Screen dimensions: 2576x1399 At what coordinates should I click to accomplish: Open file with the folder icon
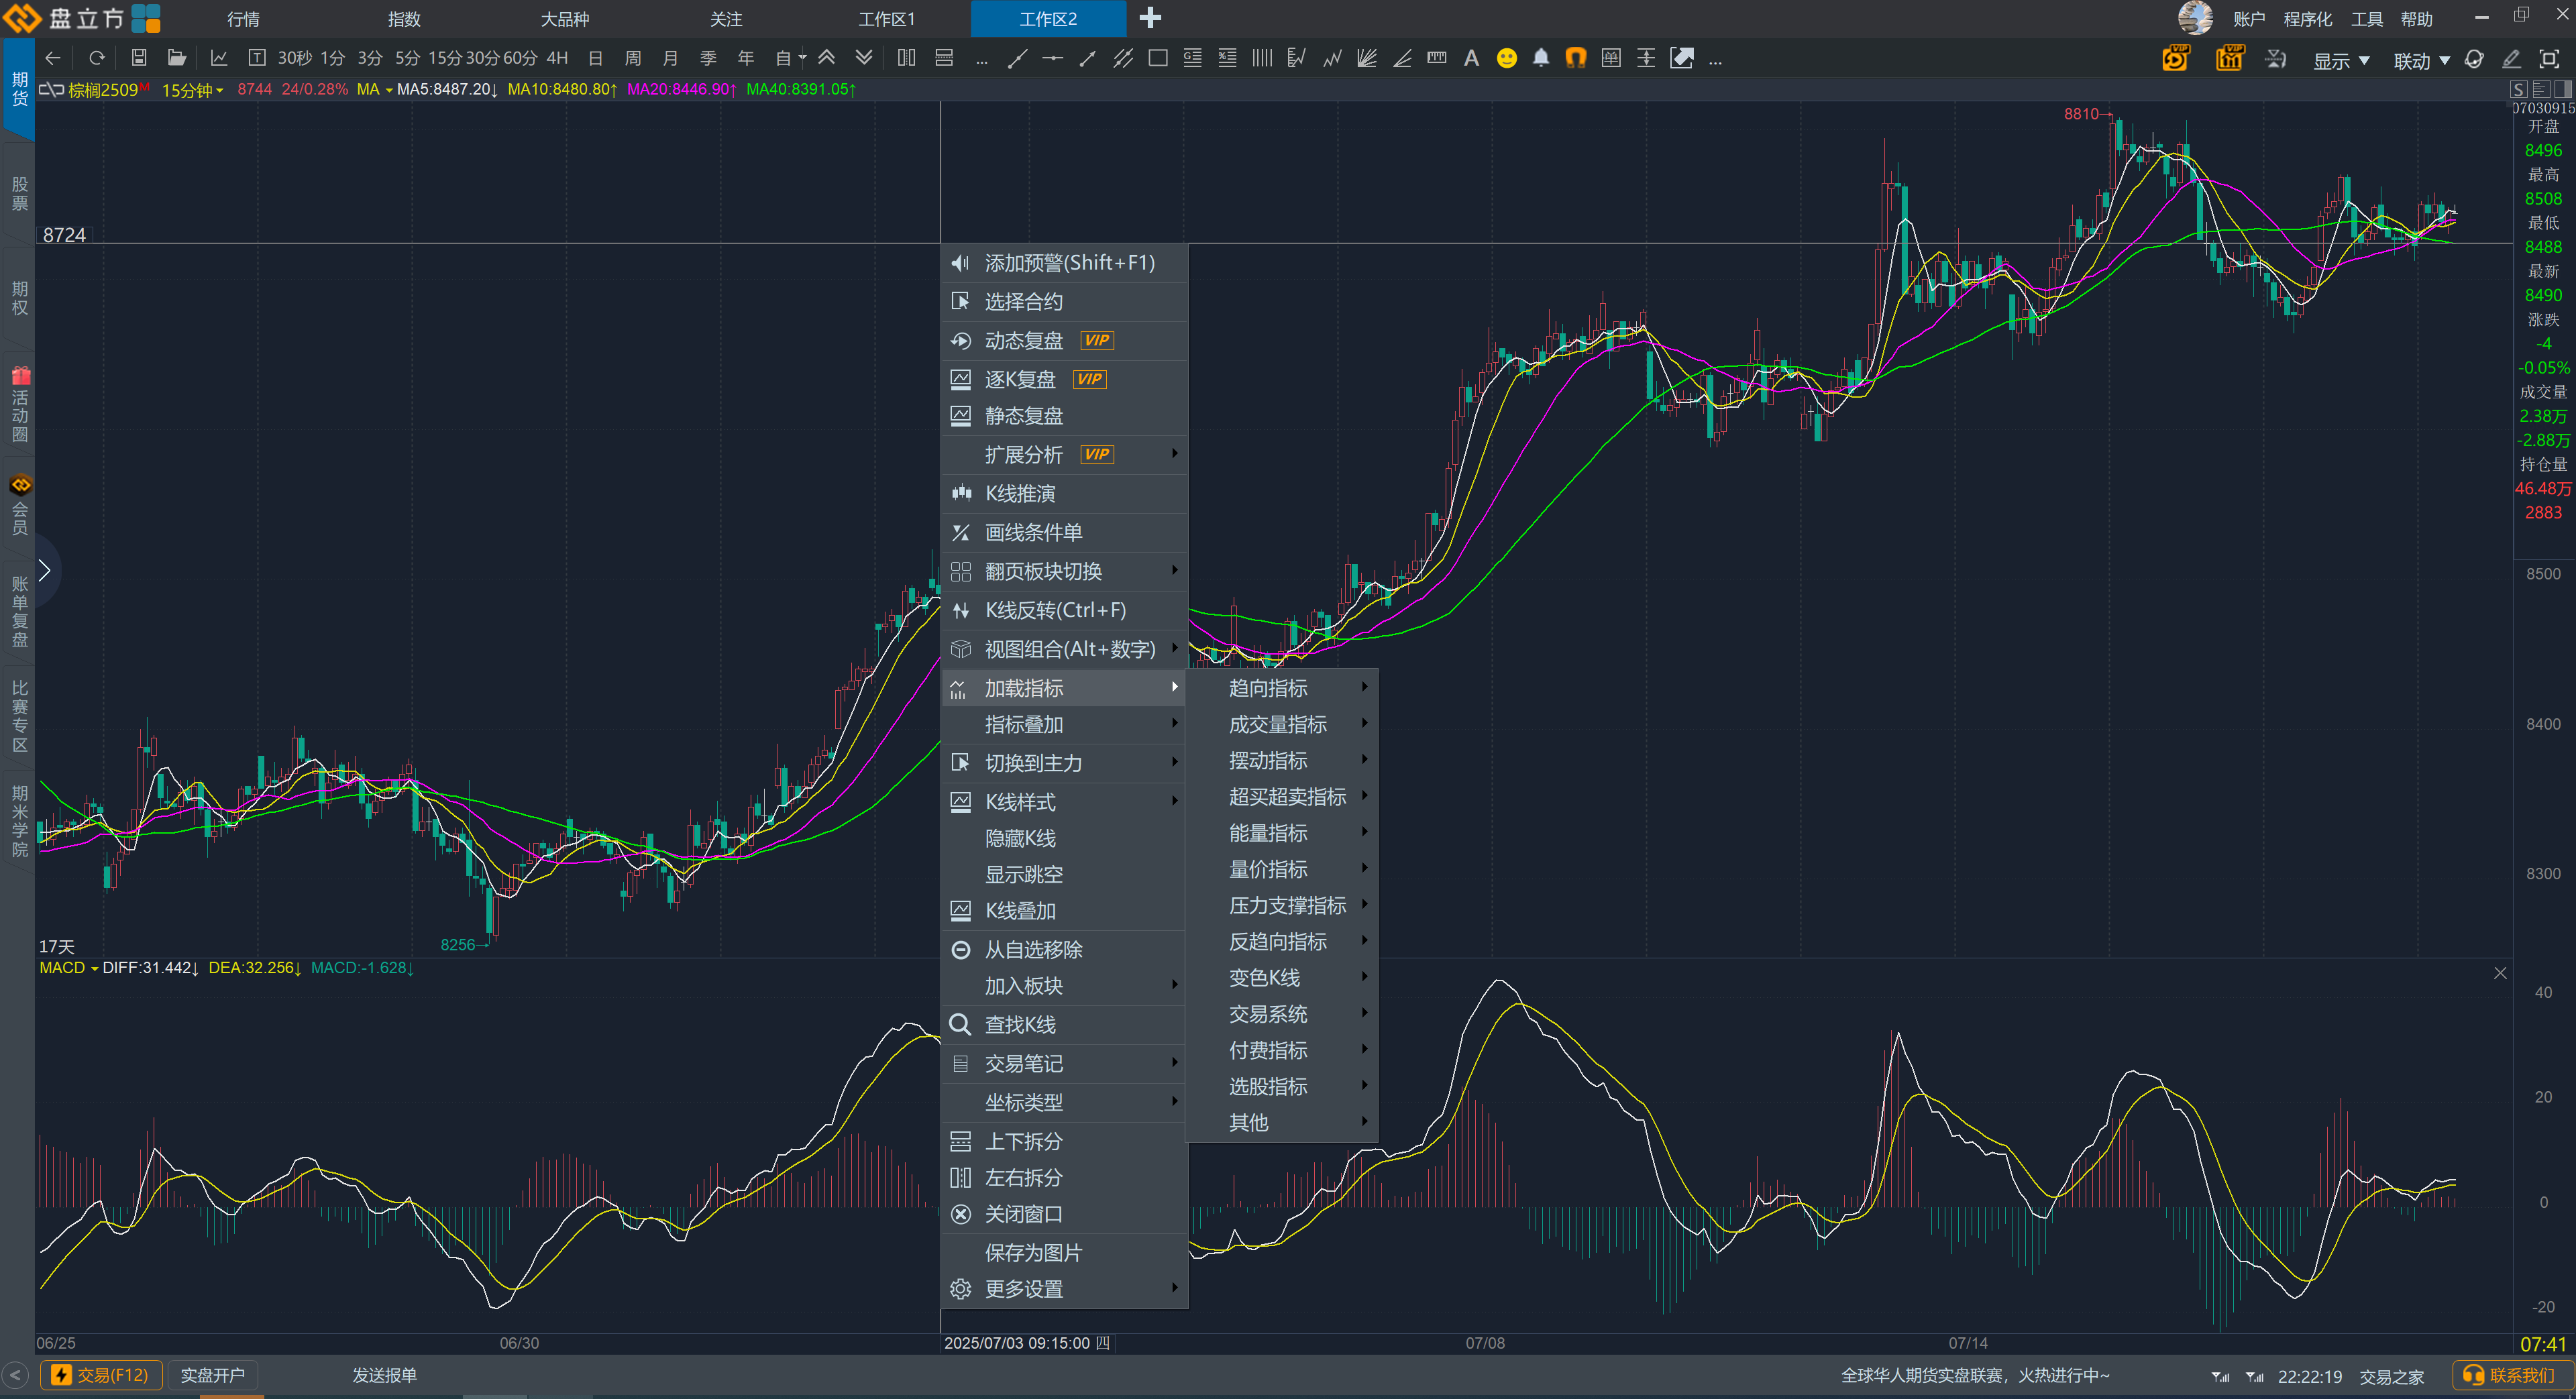pyautogui.click(x=177, y=58)
